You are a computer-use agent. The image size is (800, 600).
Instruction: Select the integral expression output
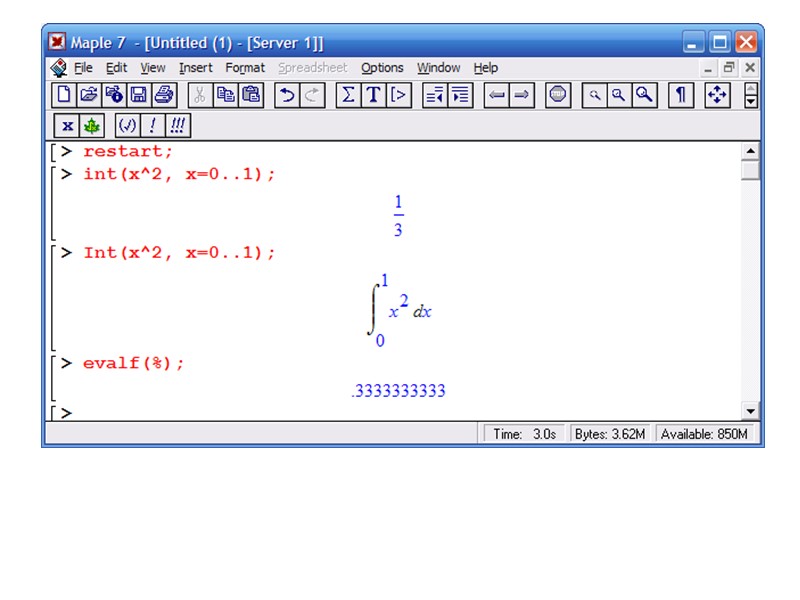[399, 310]
